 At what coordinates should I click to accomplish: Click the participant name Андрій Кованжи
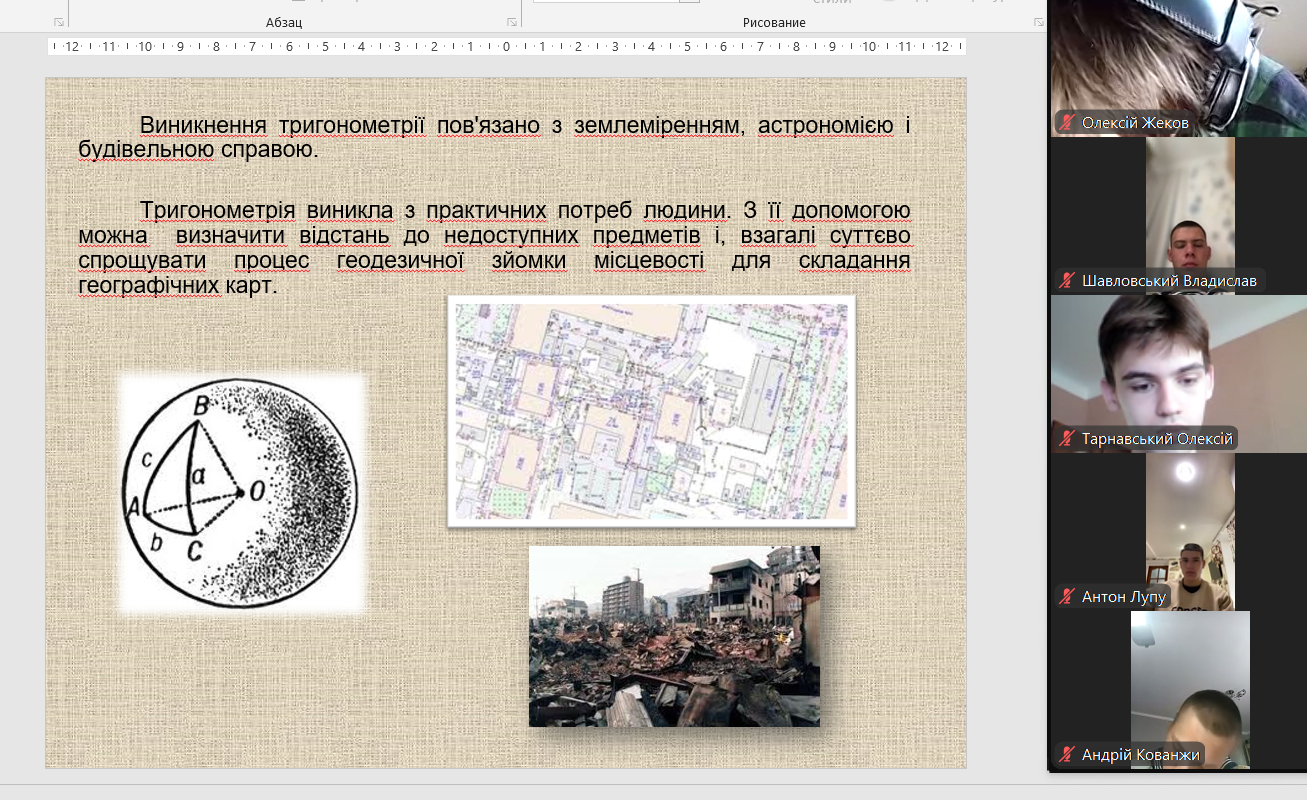tap(1140, 755)
